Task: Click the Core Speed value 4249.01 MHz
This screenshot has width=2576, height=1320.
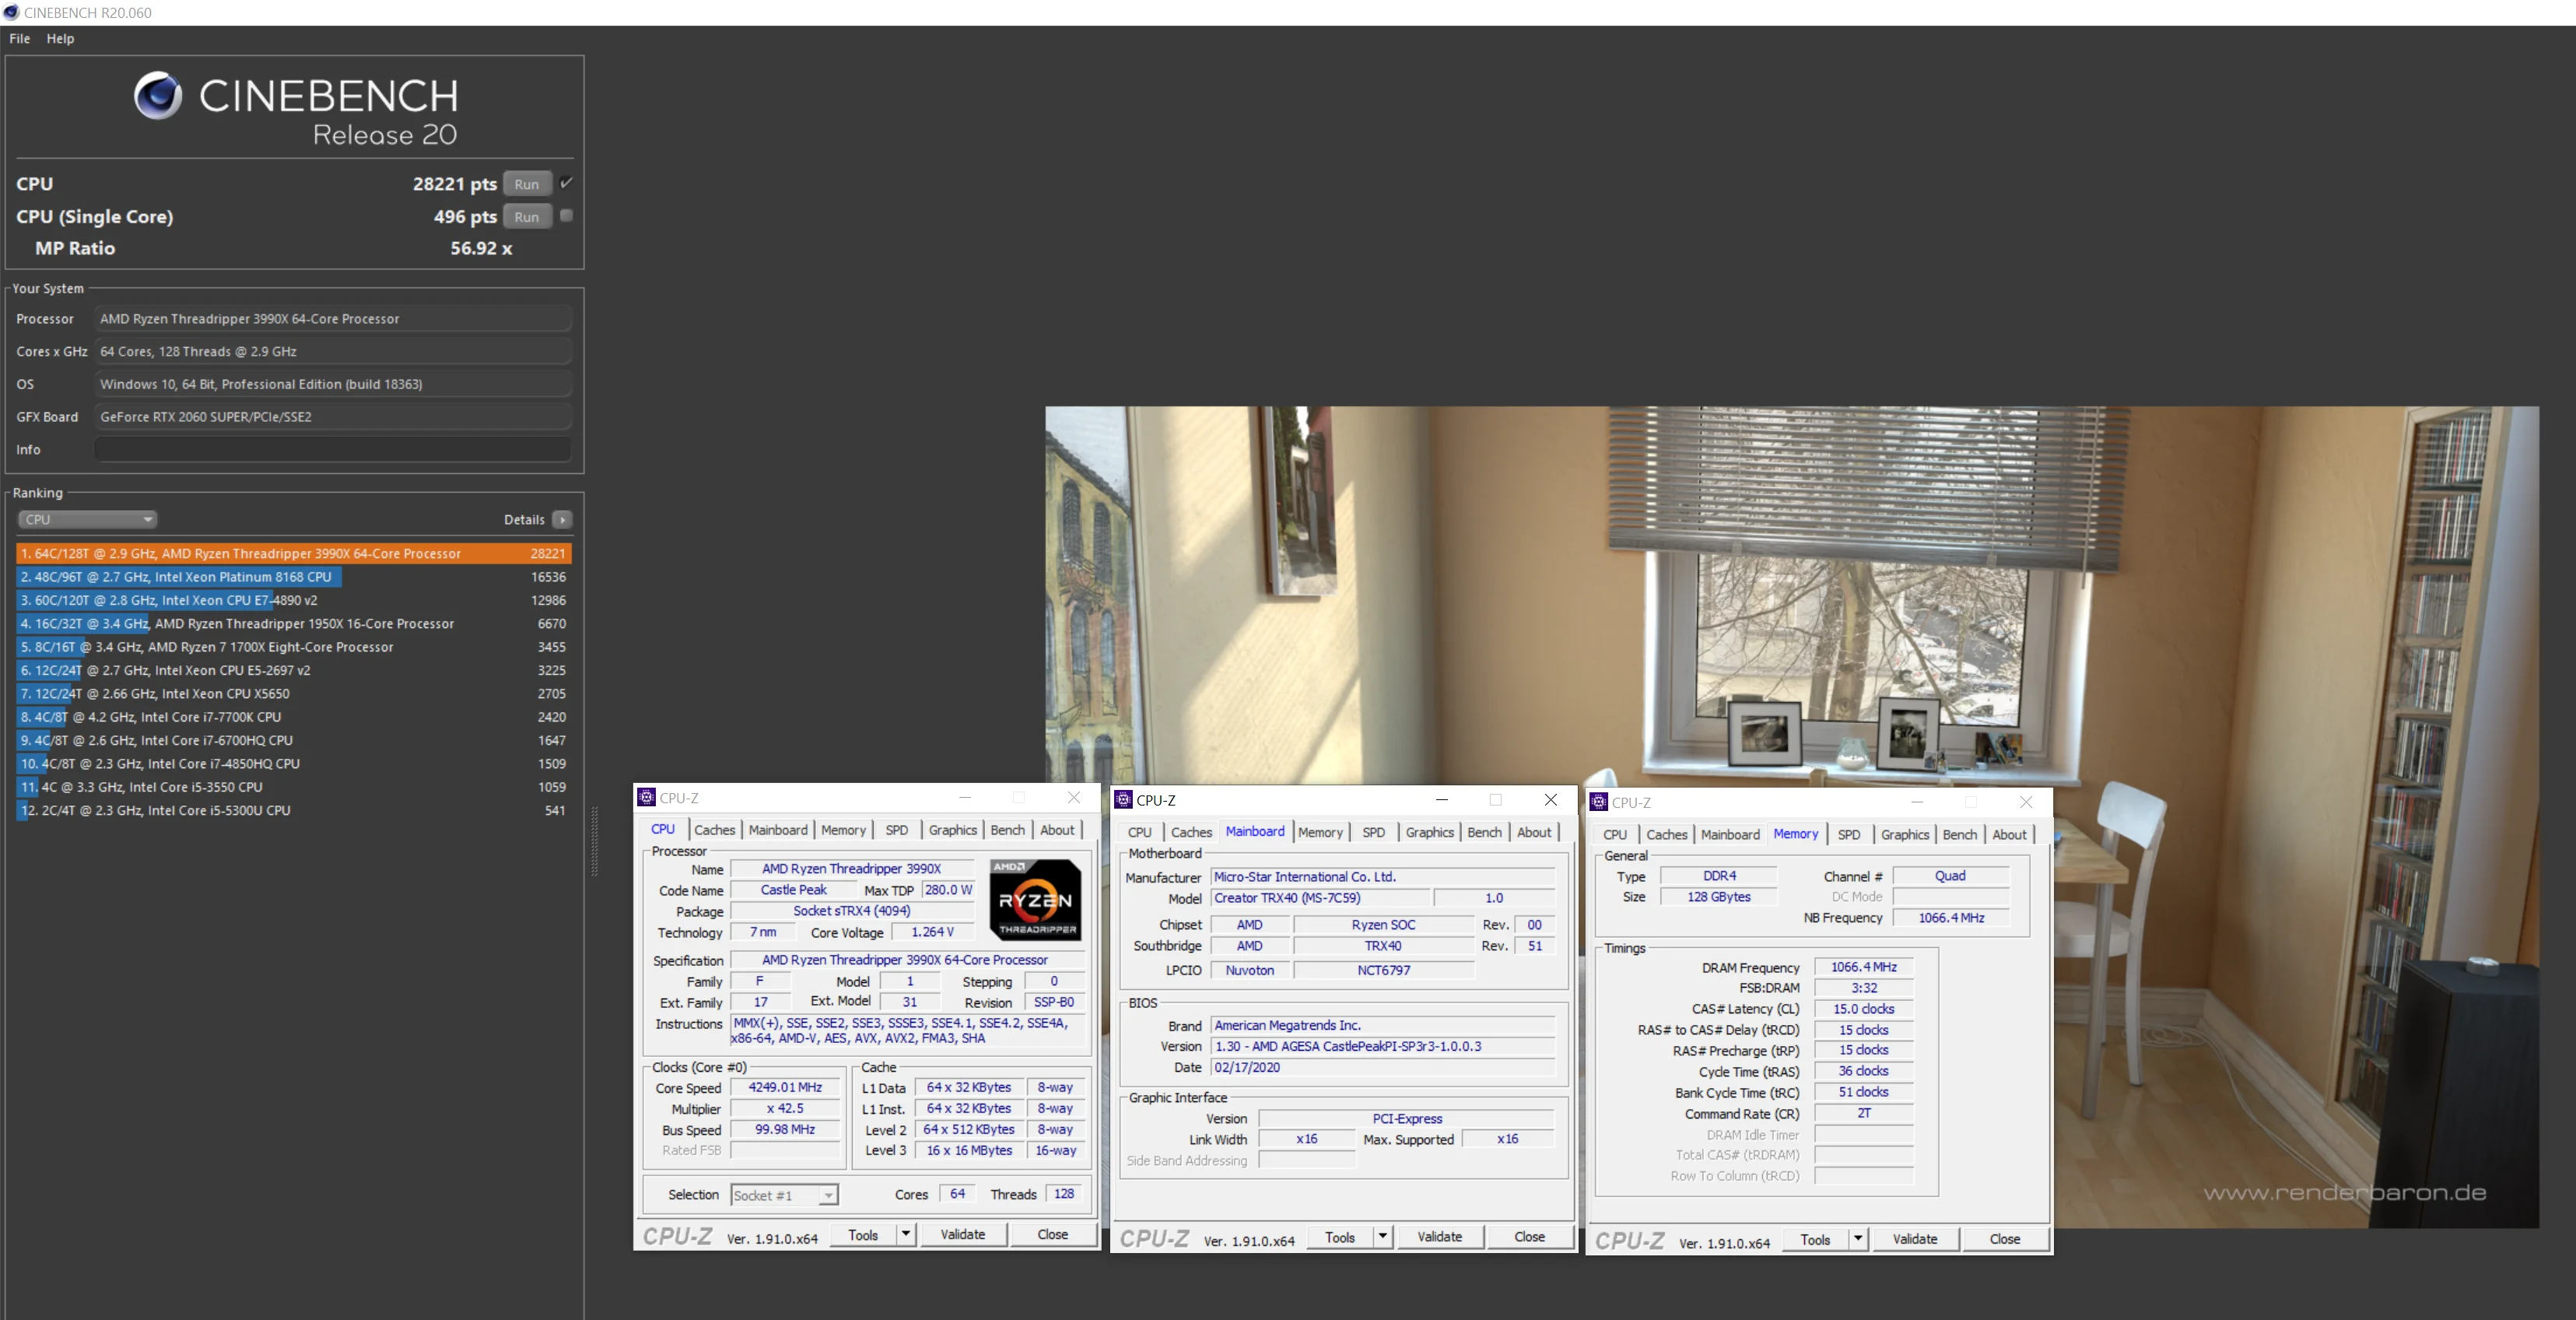Action: tap(785, 1087)
